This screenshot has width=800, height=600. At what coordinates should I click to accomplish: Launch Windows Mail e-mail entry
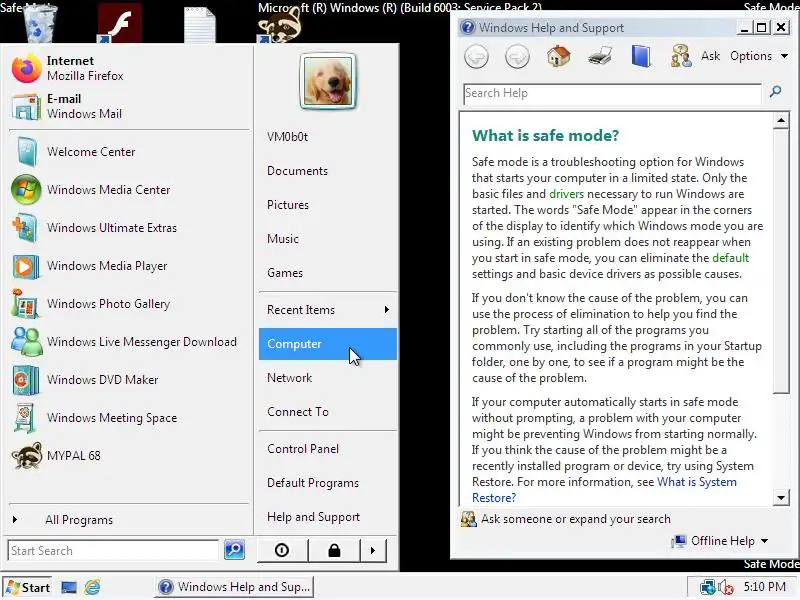tap(129, 106)
